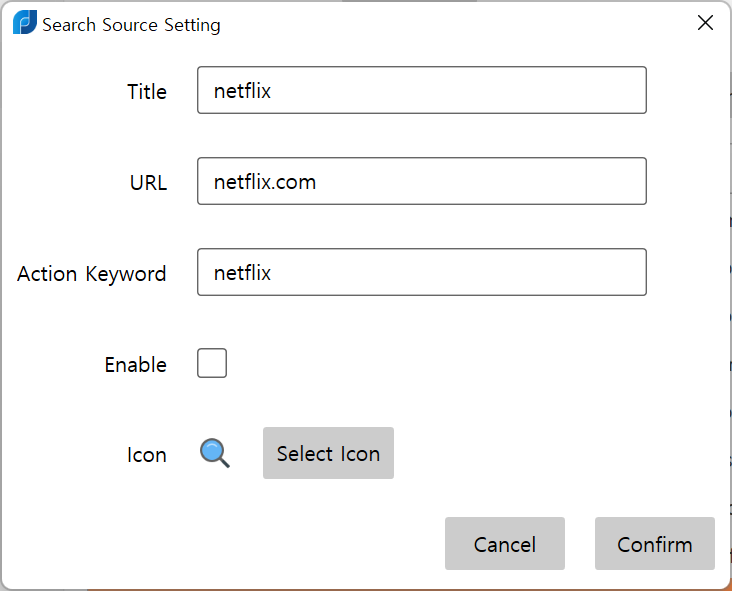The height and width of the screenshot is (591, 732).
Task: Click the "Title" label text
Action: pyautogui.click(x=147, y=91)
